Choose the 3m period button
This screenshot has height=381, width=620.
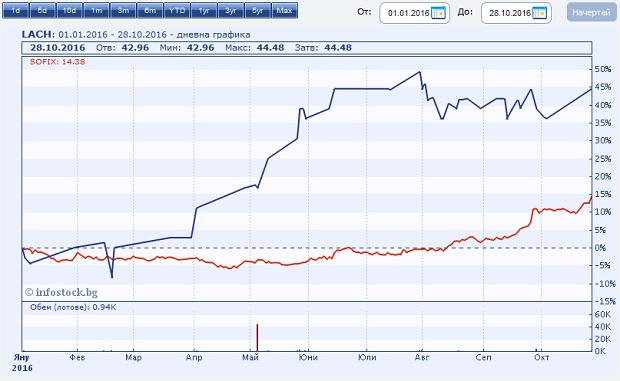click(123, 11)
